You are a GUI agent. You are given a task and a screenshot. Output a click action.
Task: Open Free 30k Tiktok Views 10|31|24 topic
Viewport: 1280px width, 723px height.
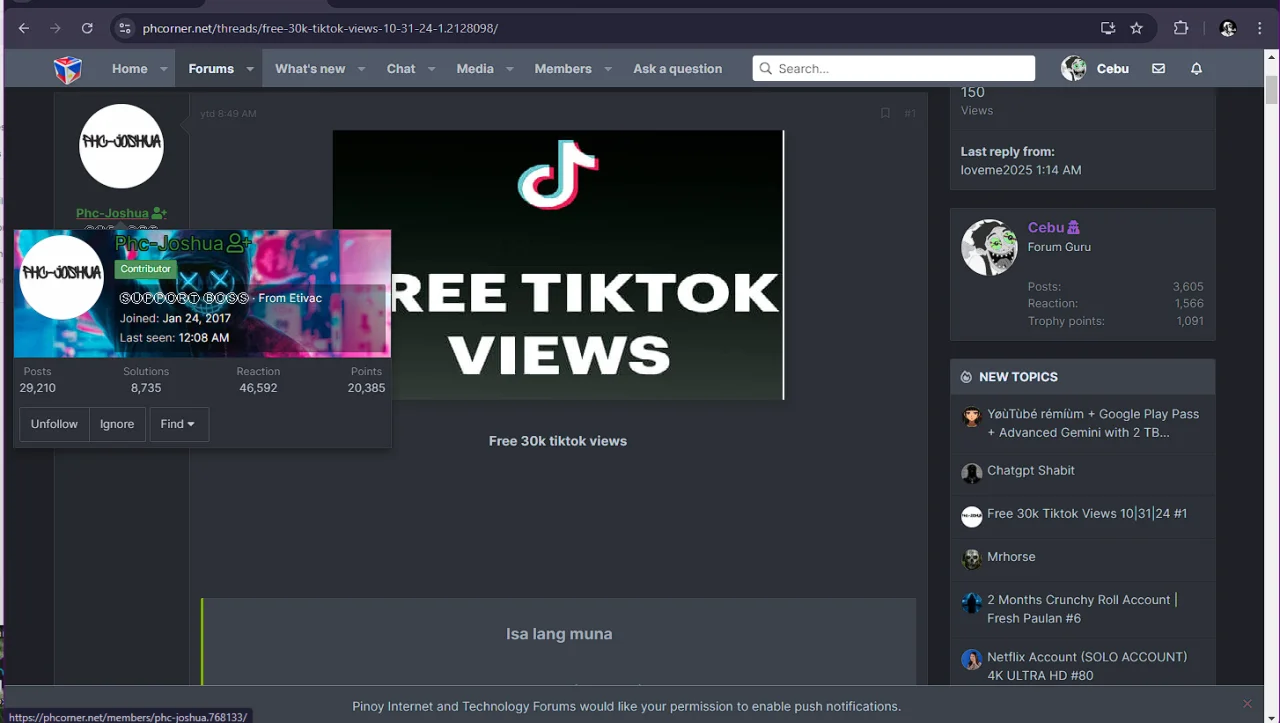pos(1087,513)
